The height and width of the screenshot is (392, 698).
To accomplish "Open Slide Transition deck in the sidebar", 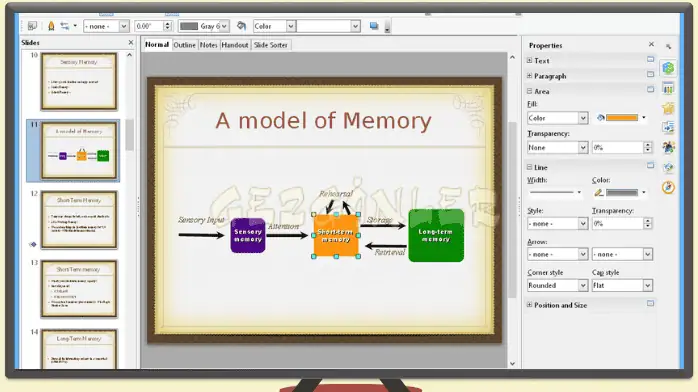I will click(x=668, y=128).
